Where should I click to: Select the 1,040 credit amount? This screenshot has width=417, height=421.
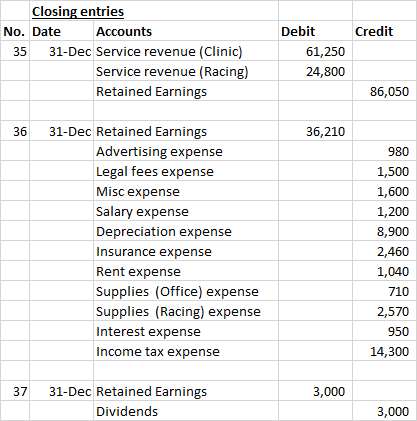click(384, 271)
